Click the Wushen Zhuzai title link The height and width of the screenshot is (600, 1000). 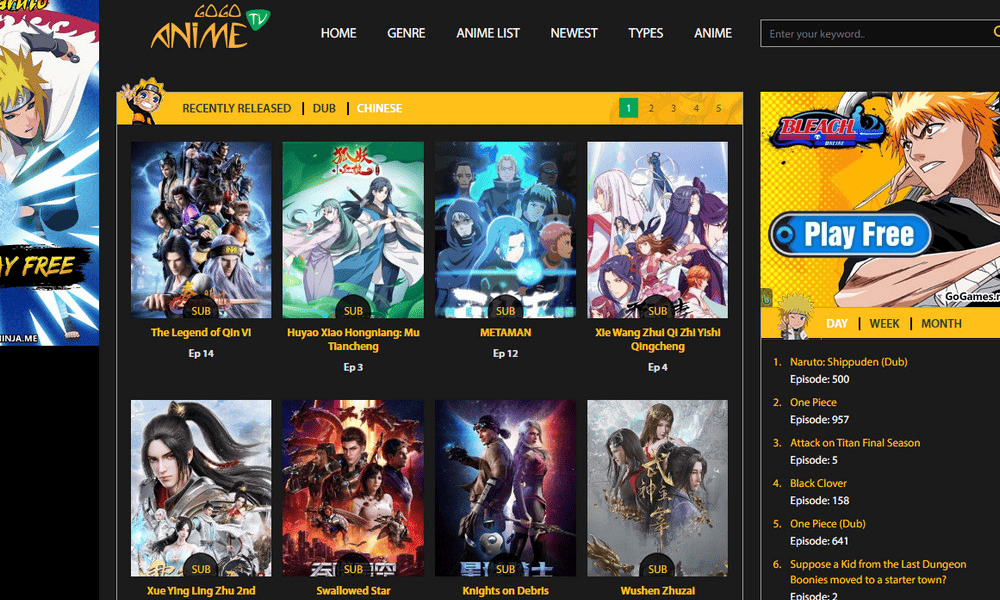(x=658, y=591)
